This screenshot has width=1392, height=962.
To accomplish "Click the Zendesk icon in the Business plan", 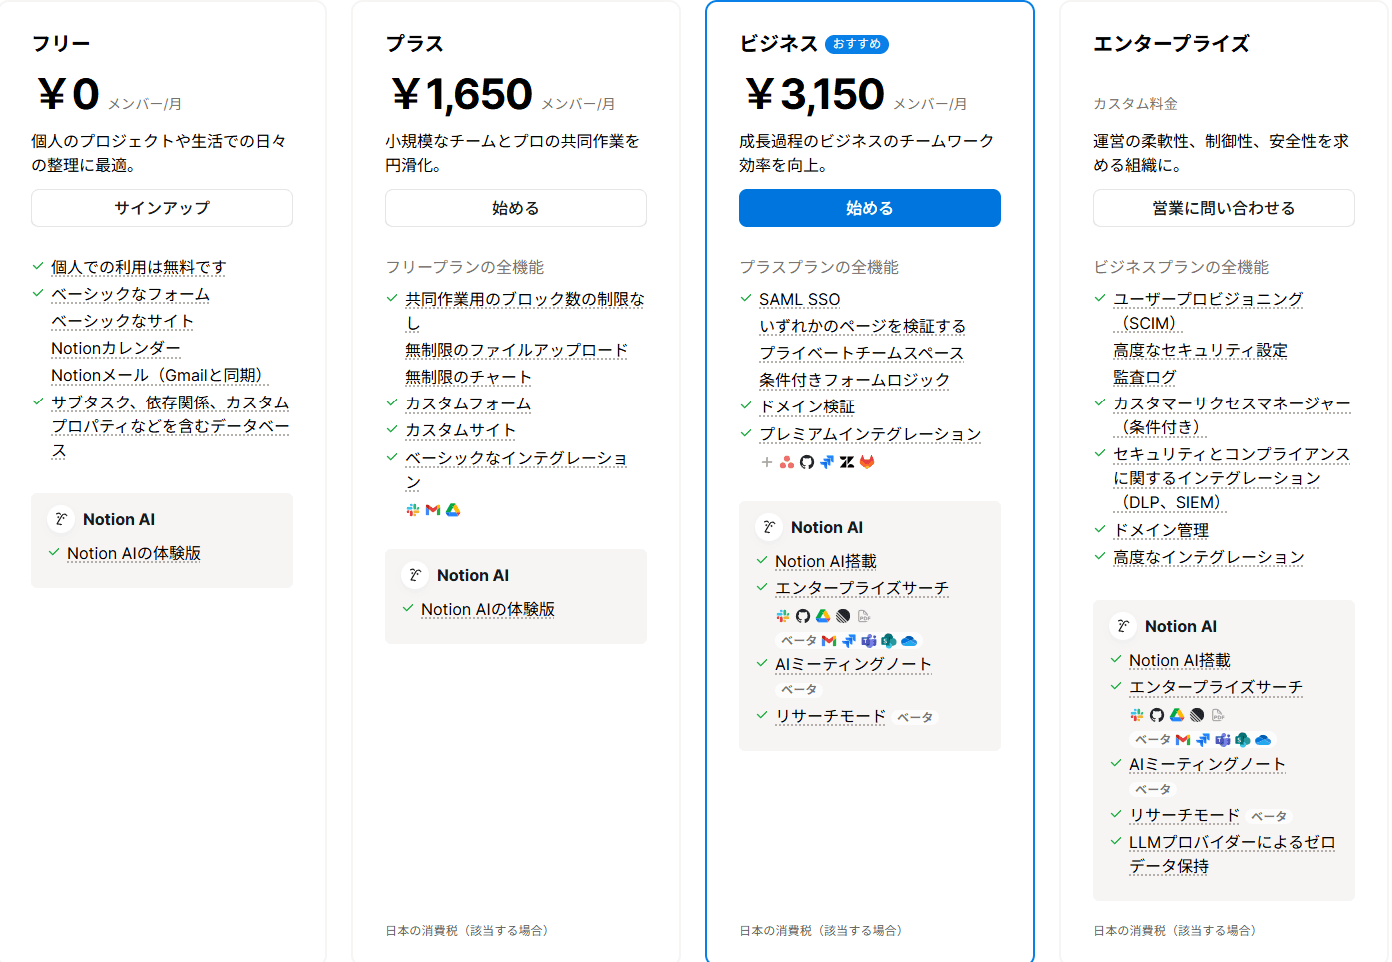I will tap(847, 462).
